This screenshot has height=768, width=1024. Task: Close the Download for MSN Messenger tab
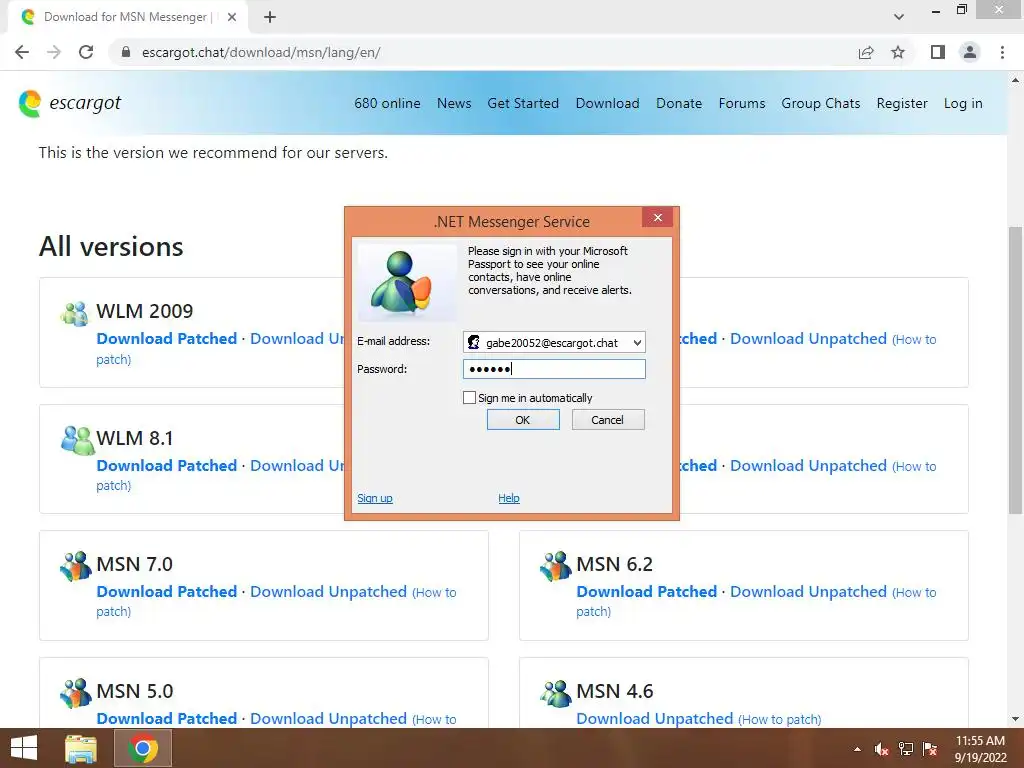pyautogui.click(x=232, y=17)
